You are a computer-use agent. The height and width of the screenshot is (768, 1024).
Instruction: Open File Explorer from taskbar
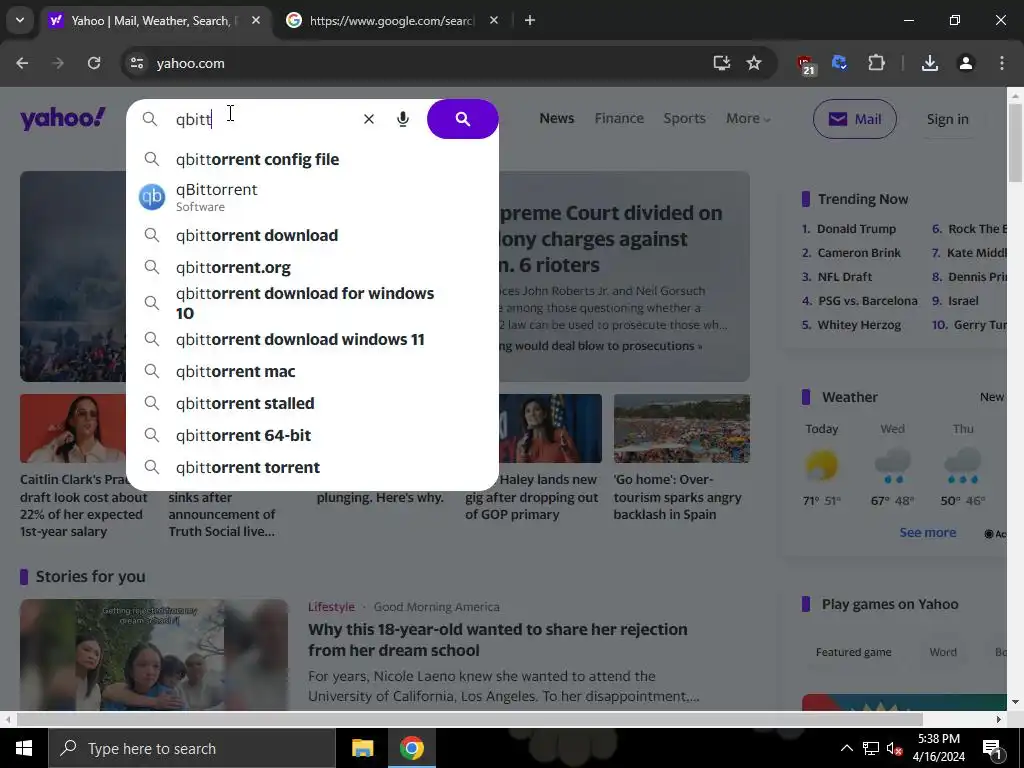coord(362,748)
